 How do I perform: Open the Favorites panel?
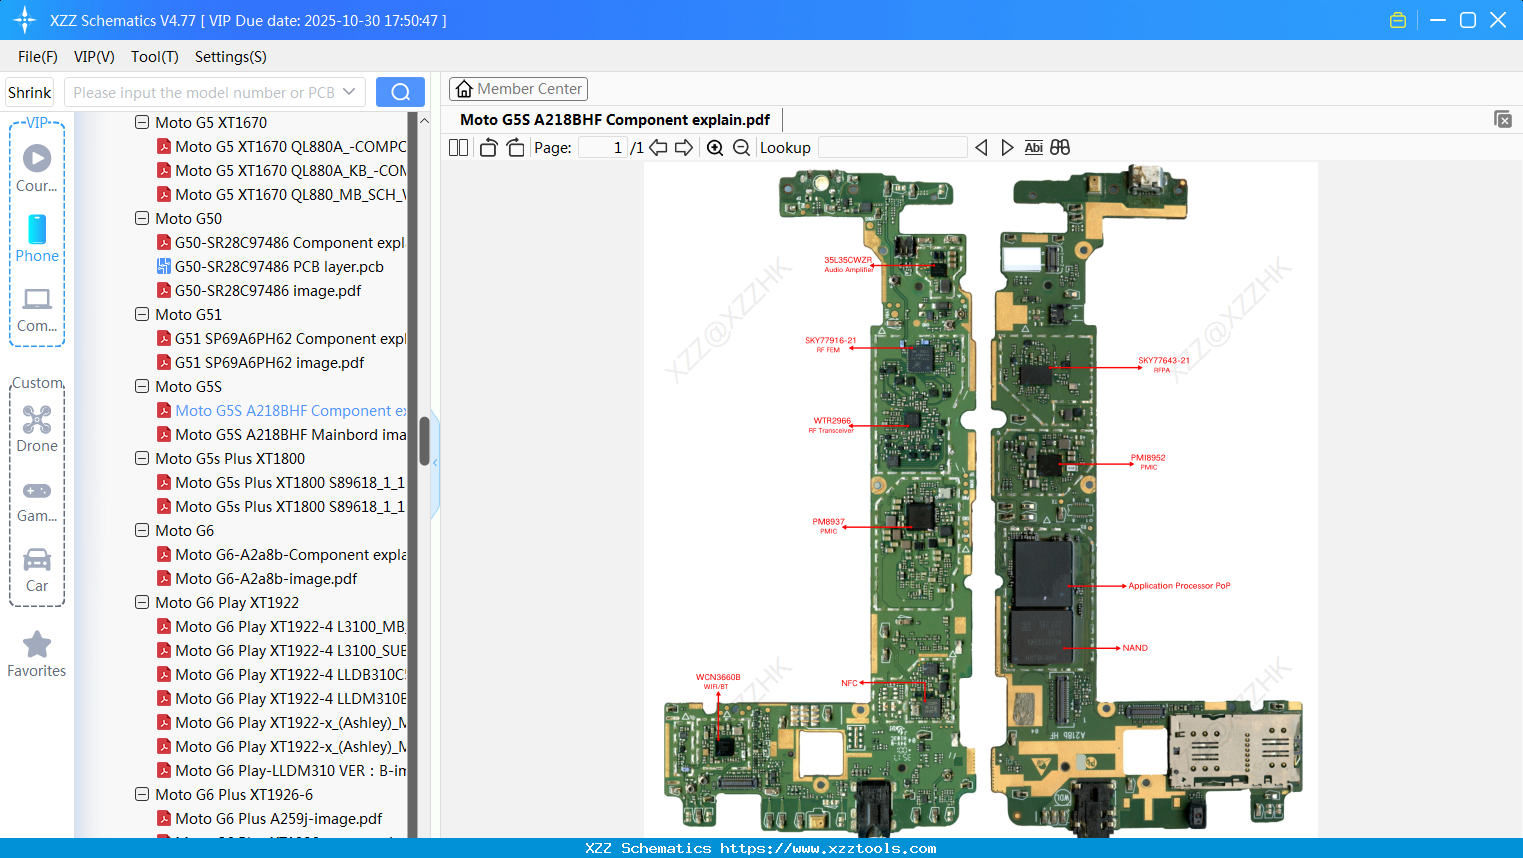click(x=36, y=654)
